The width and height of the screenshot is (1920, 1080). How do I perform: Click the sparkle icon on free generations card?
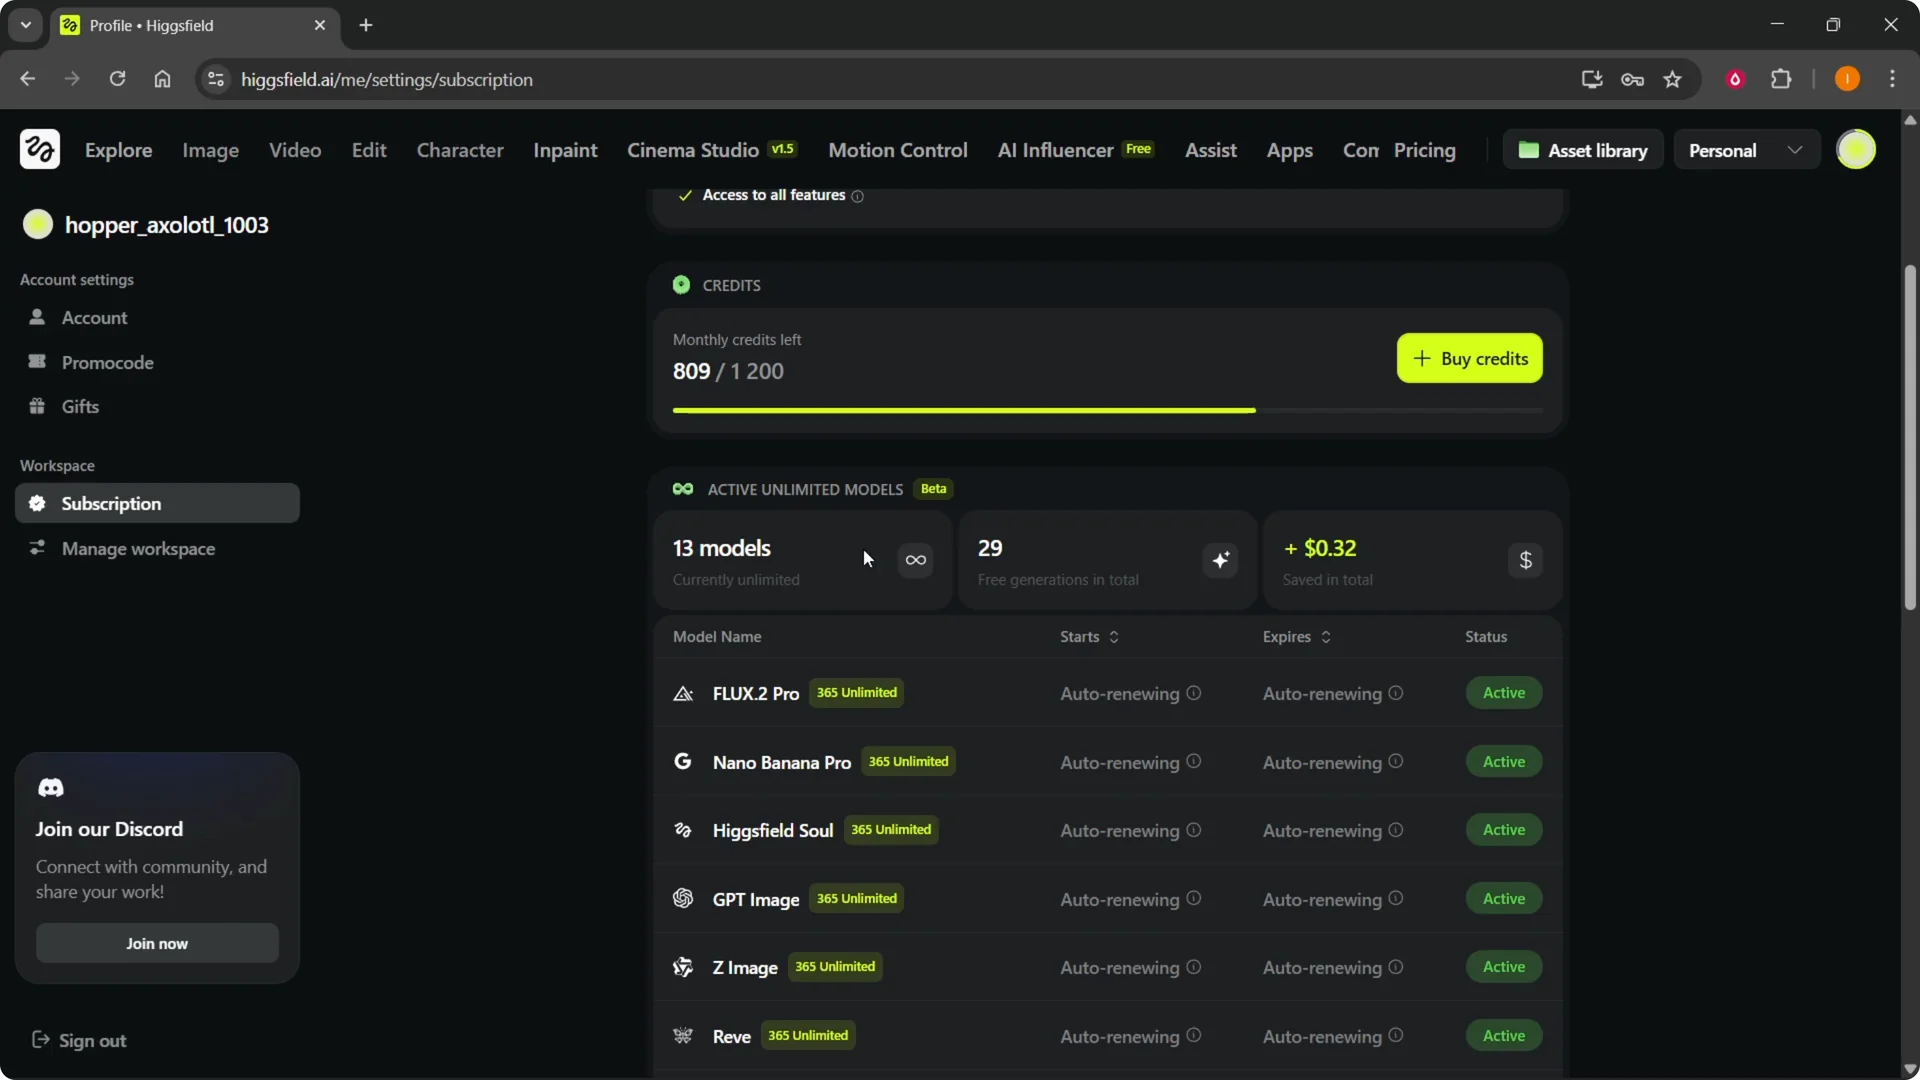point(1221,560)
